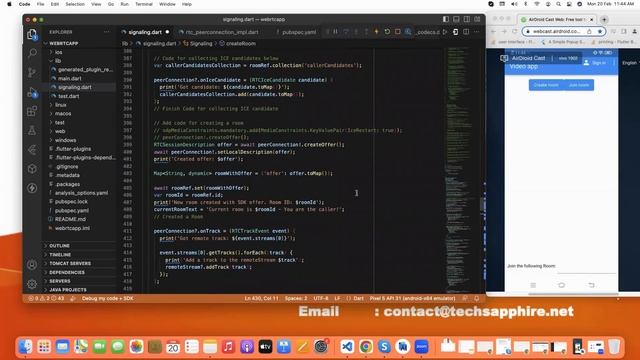This screenshot has width=640, height=360.
Task: Open a new tab in Chrome
Action: coord(604,20)
